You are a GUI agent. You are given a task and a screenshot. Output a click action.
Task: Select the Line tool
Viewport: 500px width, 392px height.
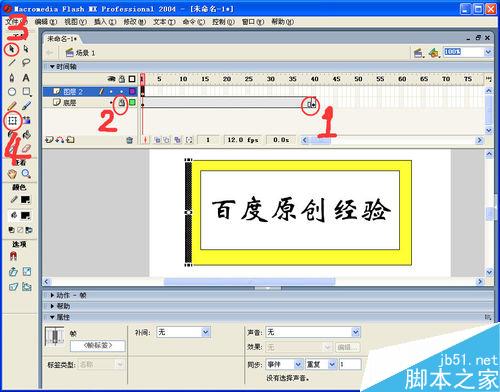pos(12,63)
